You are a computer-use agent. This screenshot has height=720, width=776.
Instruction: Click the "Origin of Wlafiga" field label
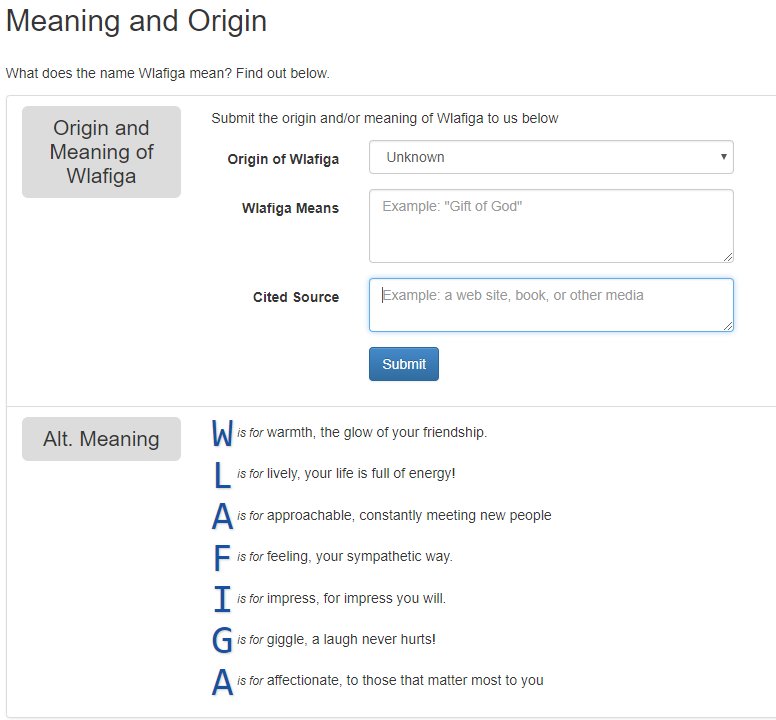(x=283, y=159)
